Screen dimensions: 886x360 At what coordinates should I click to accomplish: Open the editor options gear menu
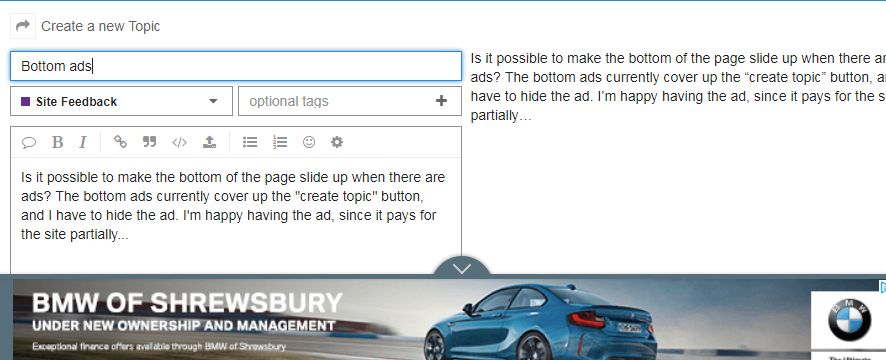[x=337, y=142]
